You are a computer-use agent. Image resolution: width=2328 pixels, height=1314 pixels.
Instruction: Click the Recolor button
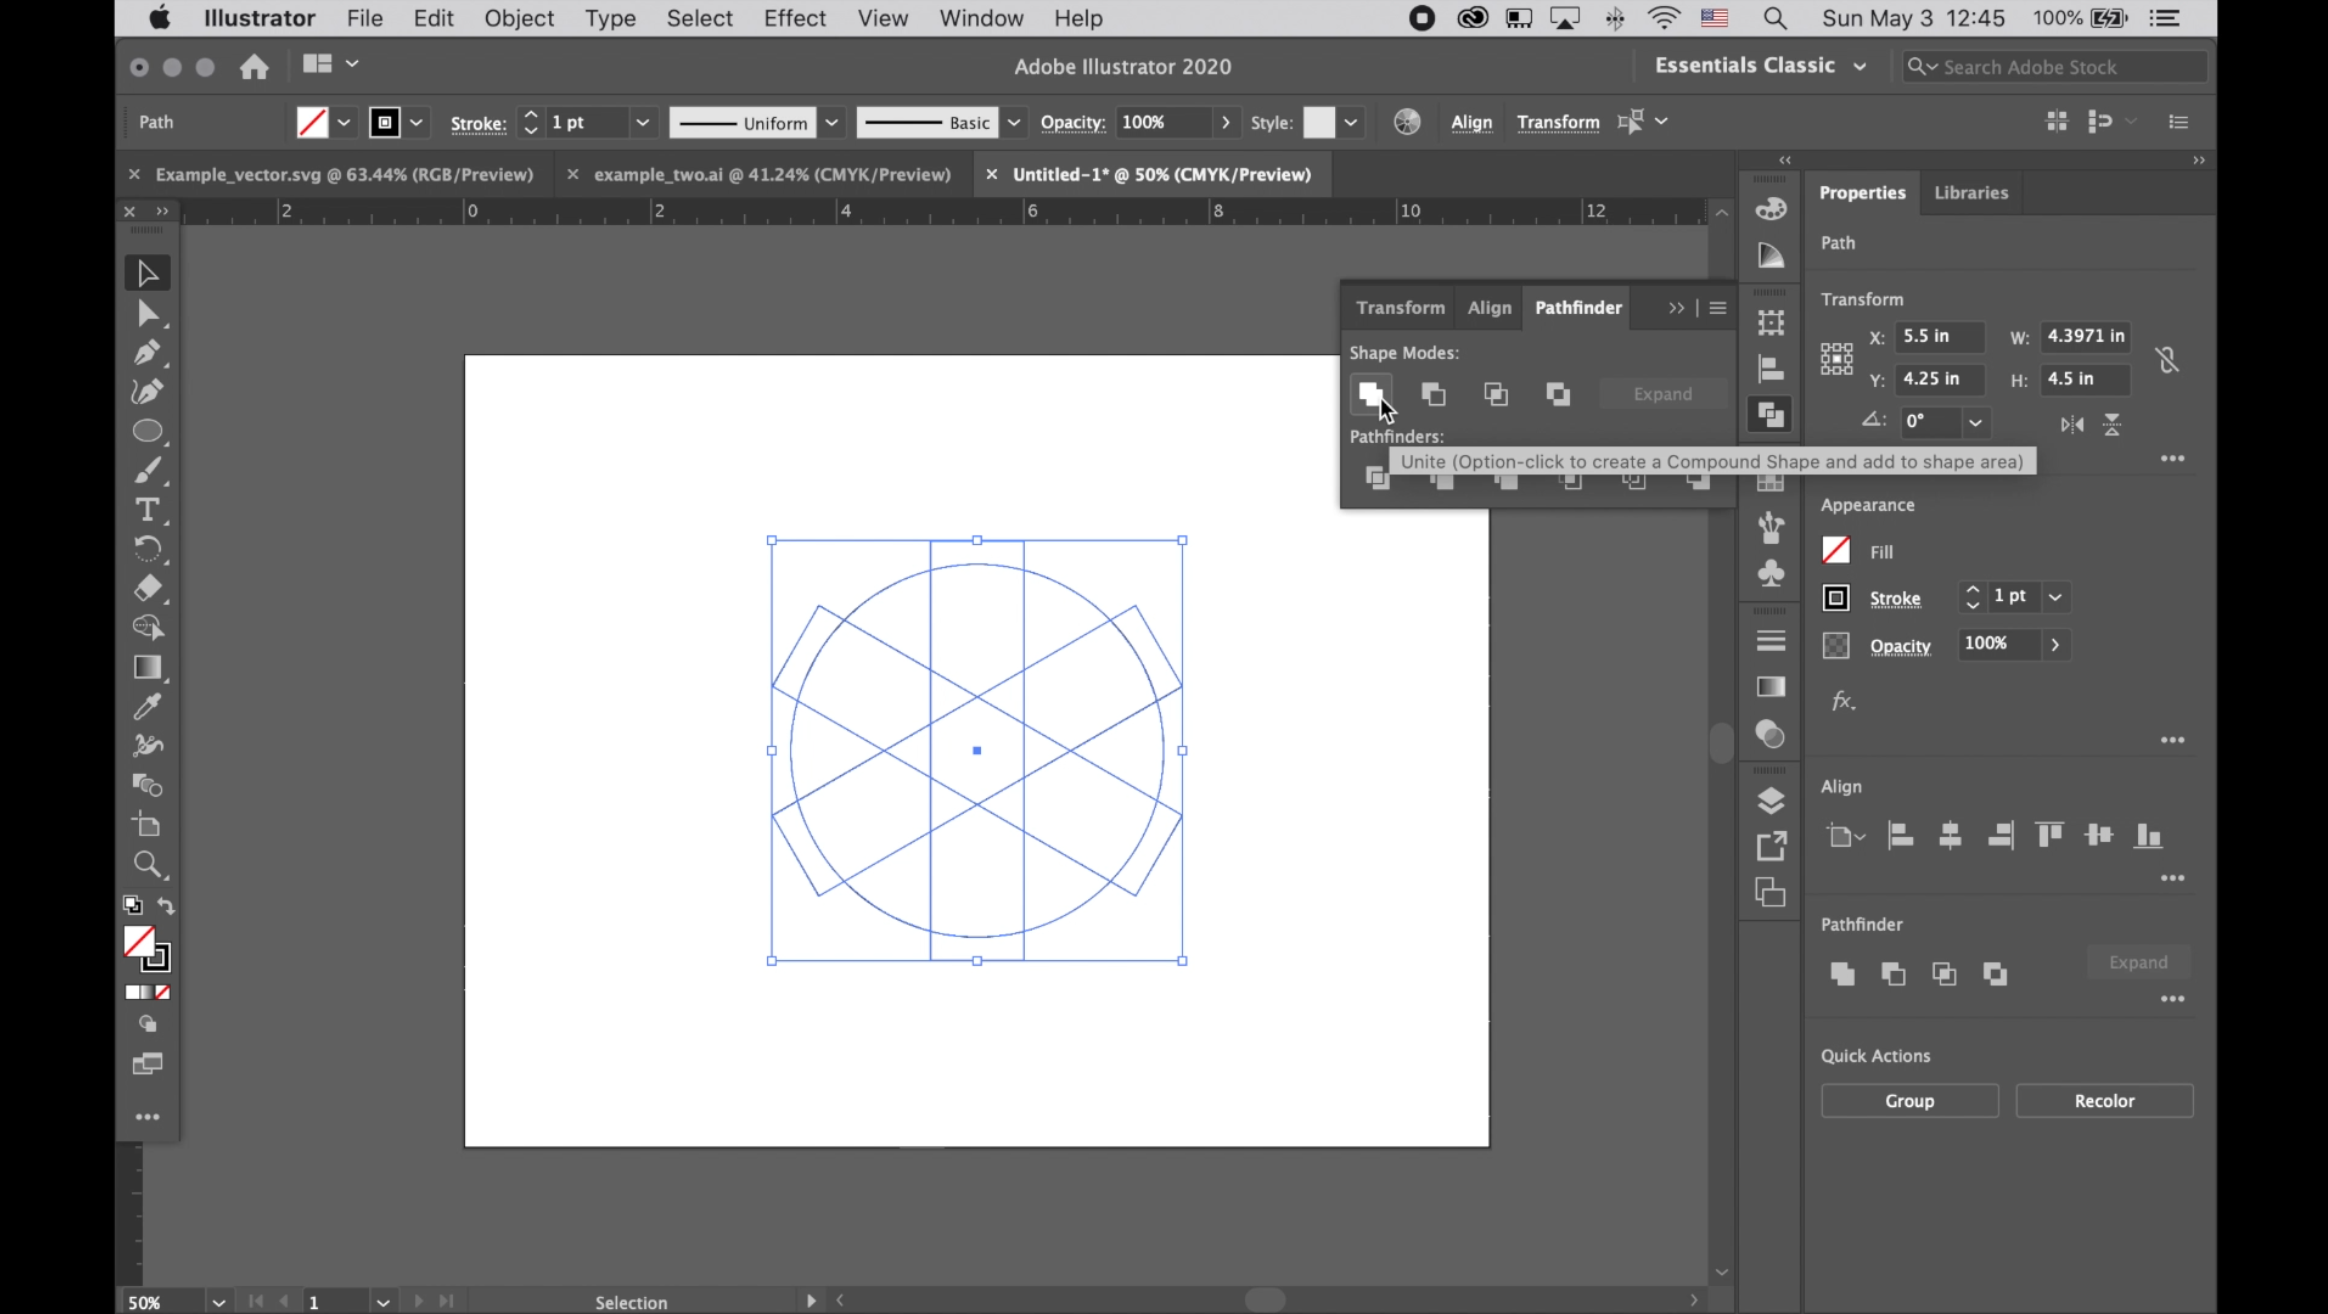click(2103, 1100)
